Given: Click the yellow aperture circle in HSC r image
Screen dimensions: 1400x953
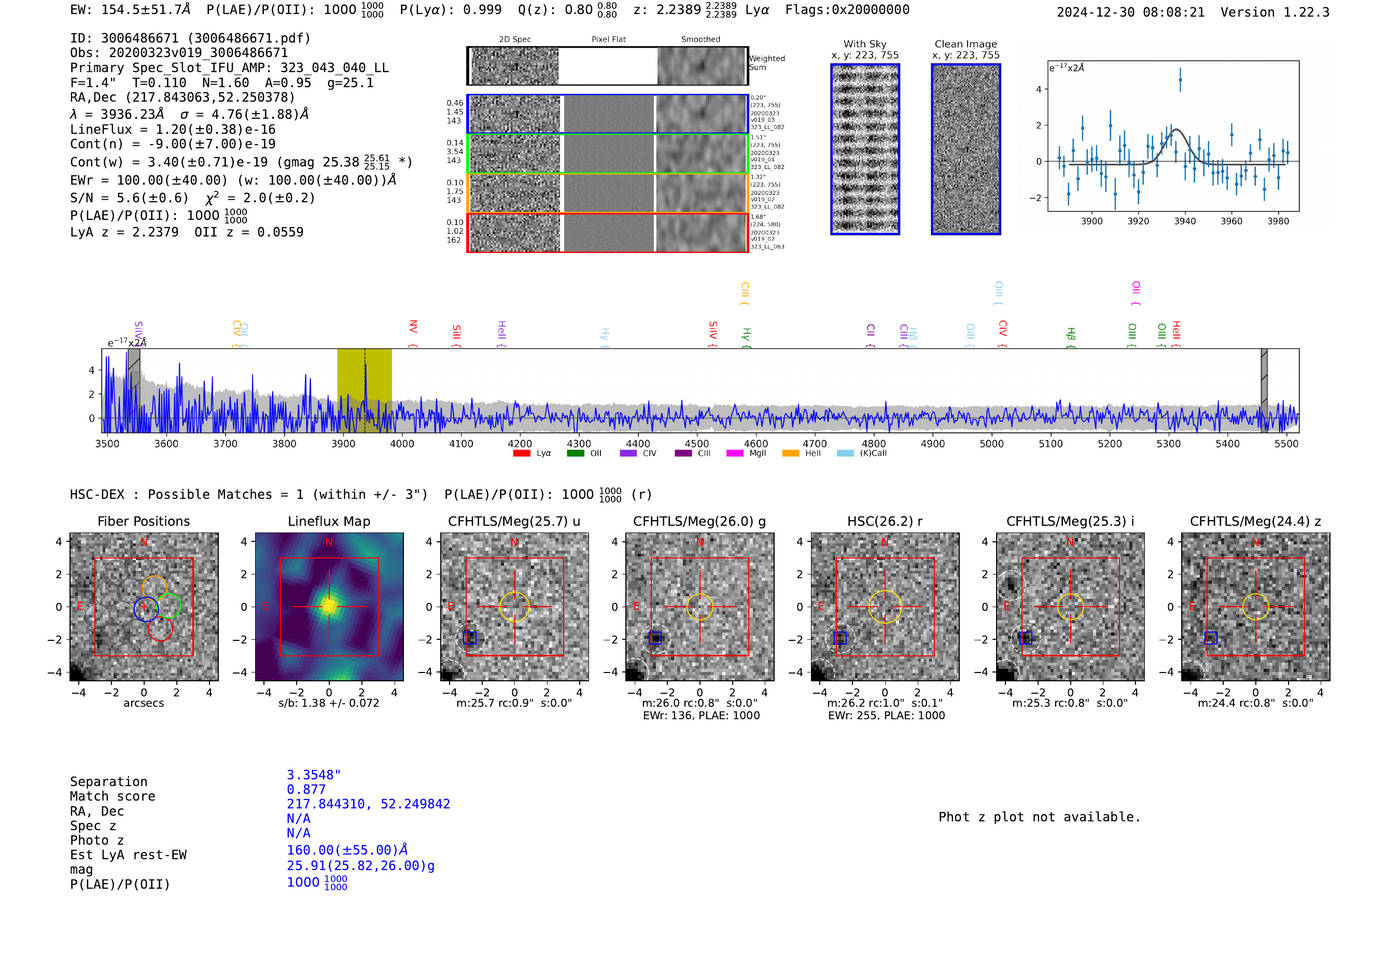Looking at the screenshot, I should 885,607.
